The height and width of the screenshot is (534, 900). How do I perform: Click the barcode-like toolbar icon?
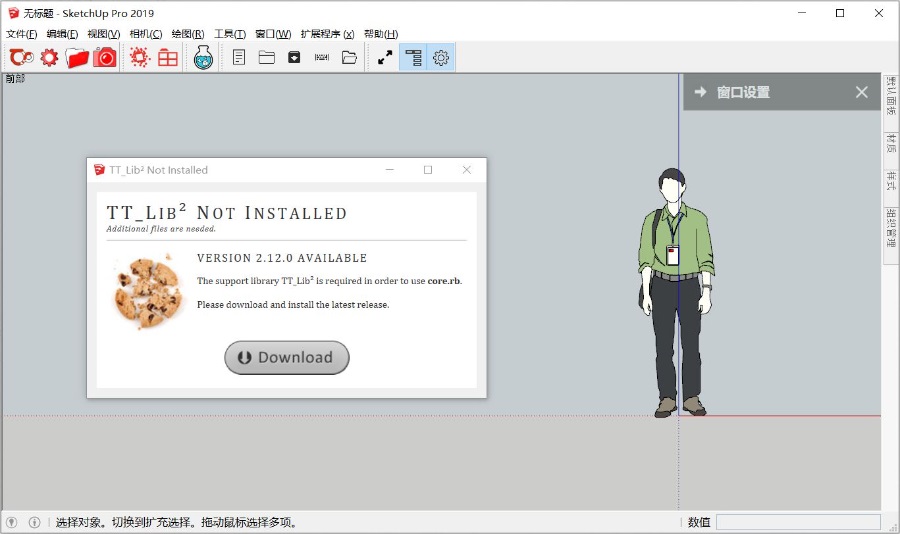(x=321, y=57)
